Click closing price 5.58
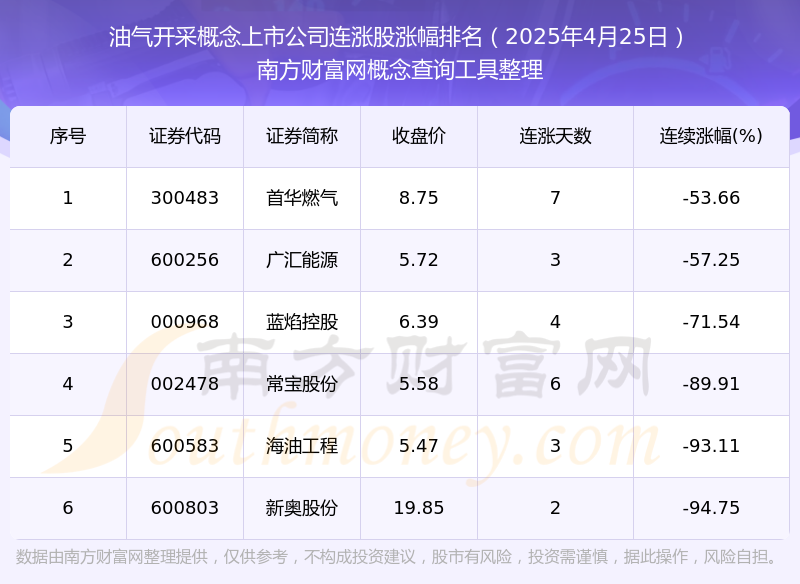The image size is (800, 584). pos(418,384)
